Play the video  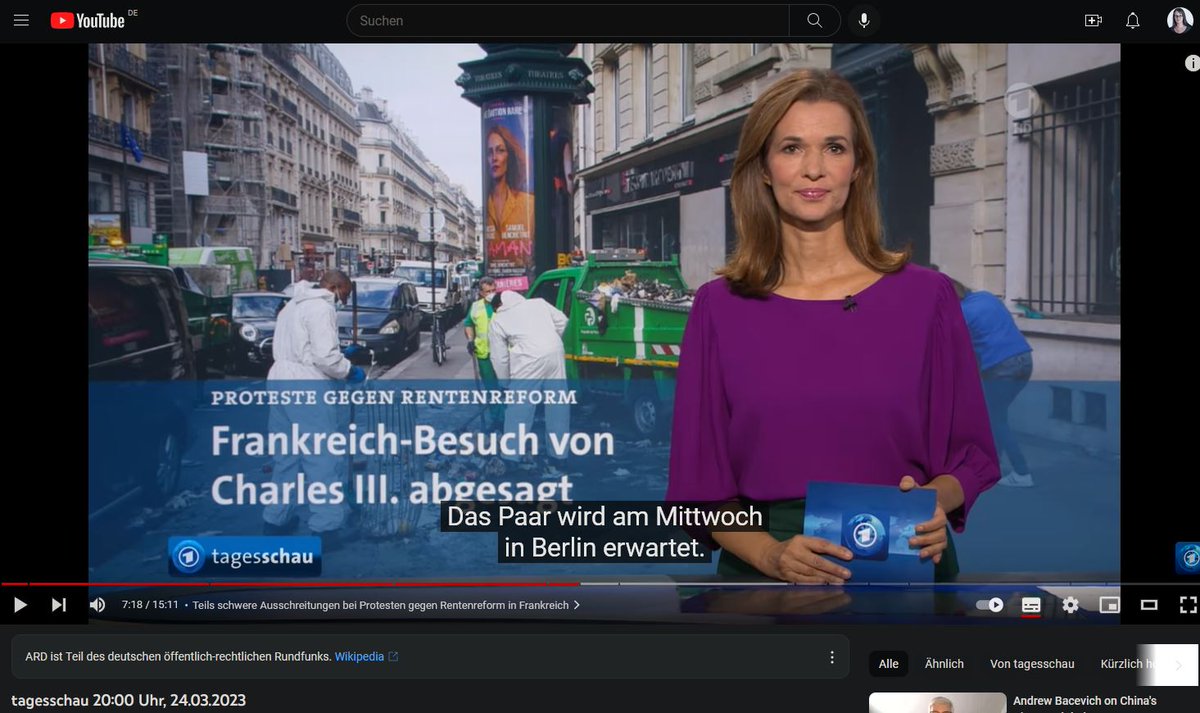click(x=20, y=604)
